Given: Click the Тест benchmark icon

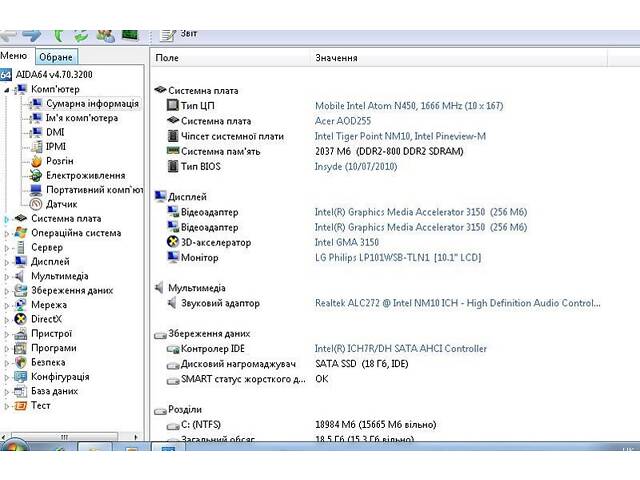Looking at the screenshot, I should coord(20,406).
